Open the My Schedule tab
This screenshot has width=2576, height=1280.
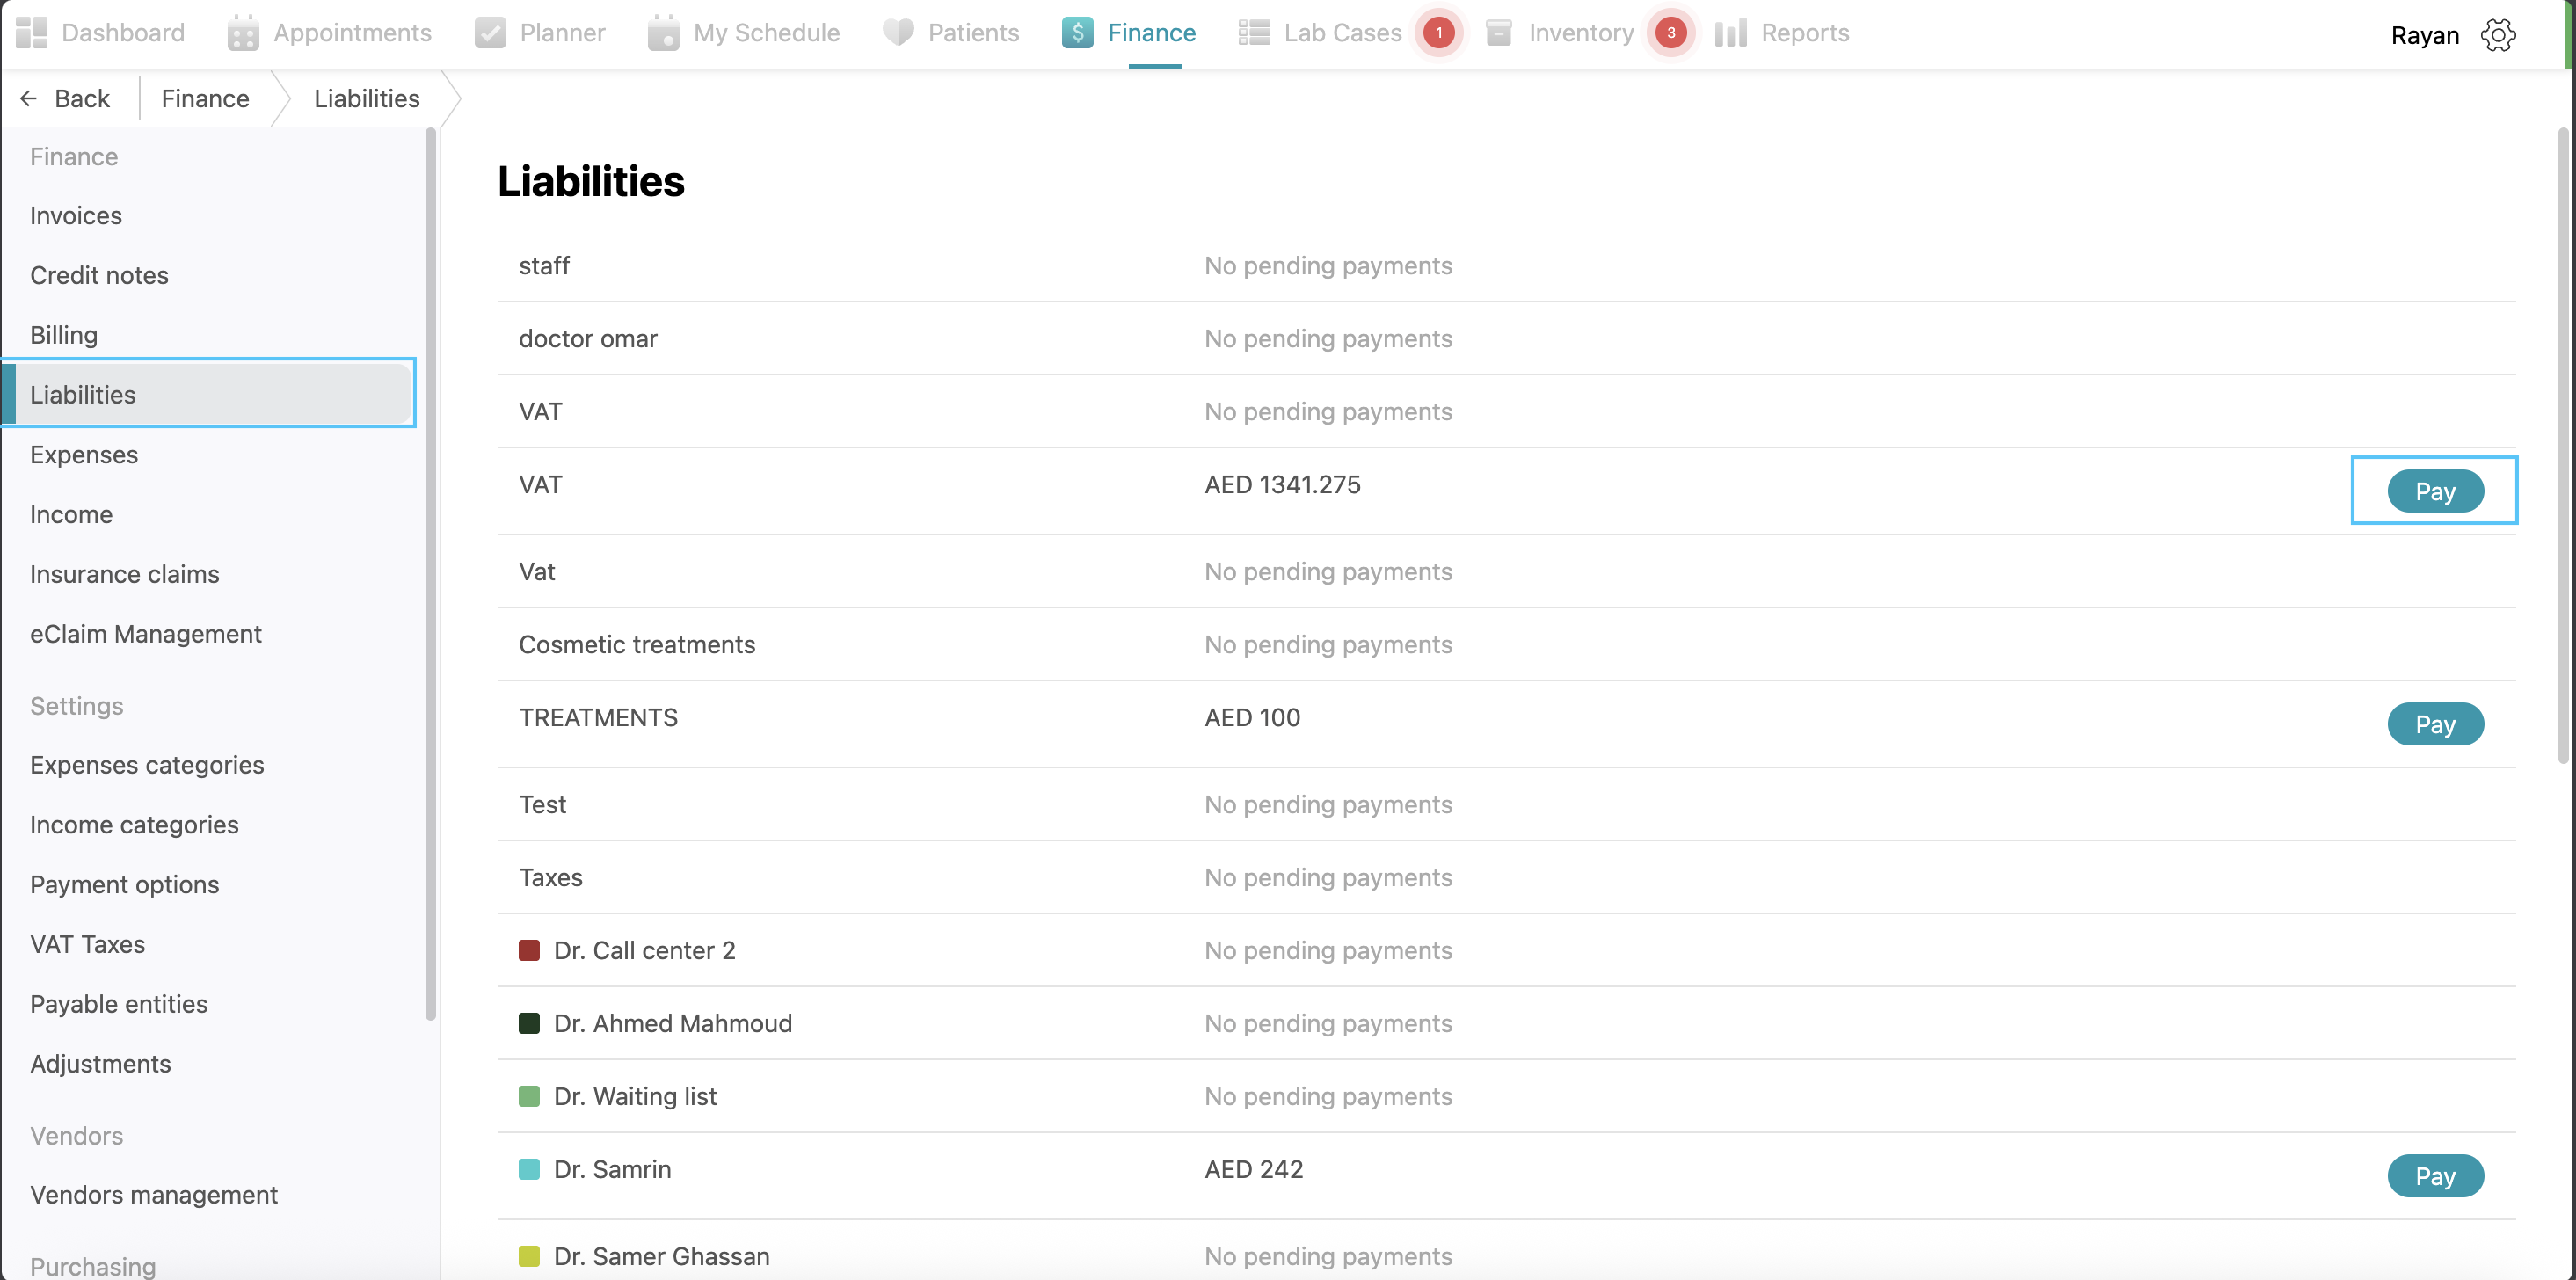[765, 33]
